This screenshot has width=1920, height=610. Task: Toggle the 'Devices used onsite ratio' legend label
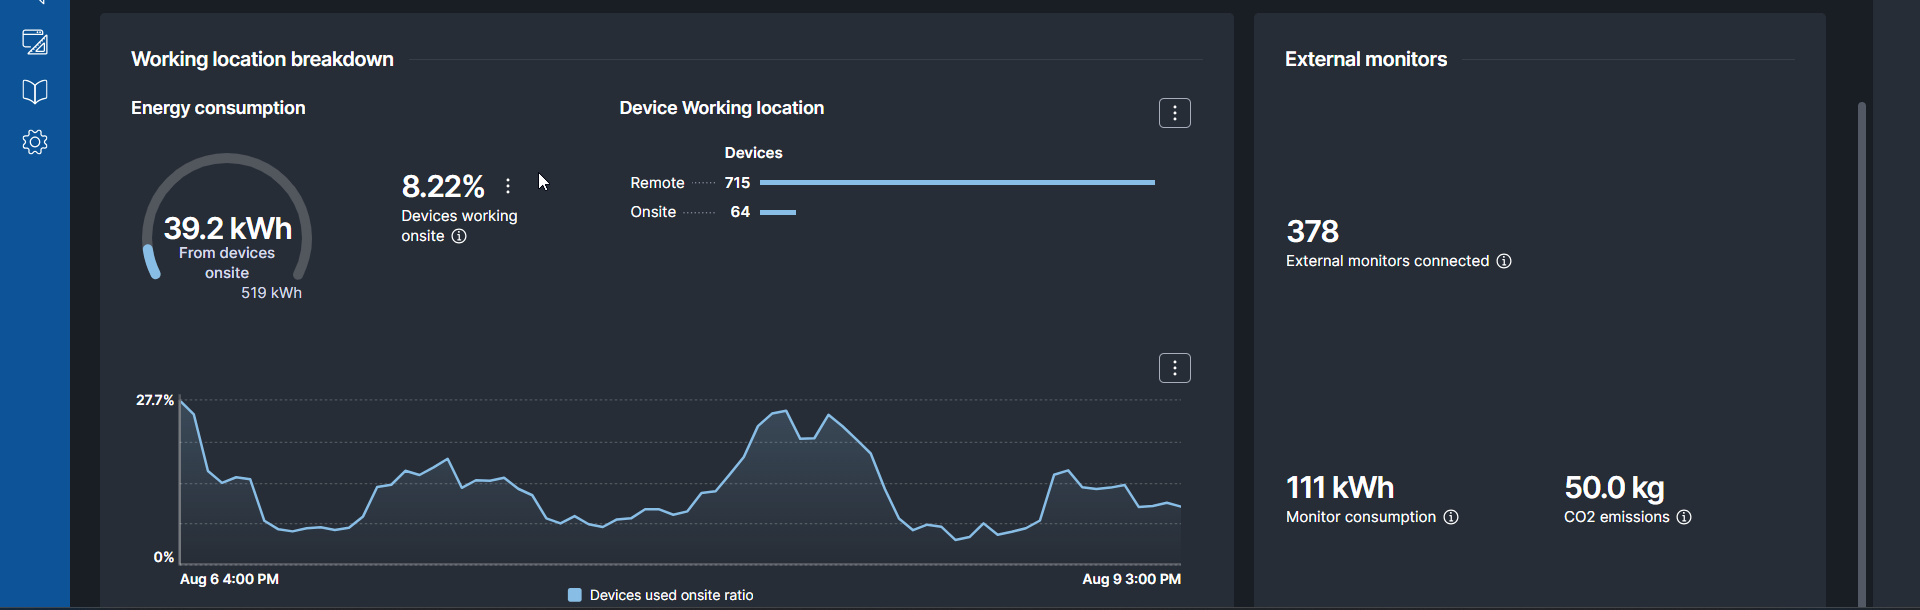[671, 595]
